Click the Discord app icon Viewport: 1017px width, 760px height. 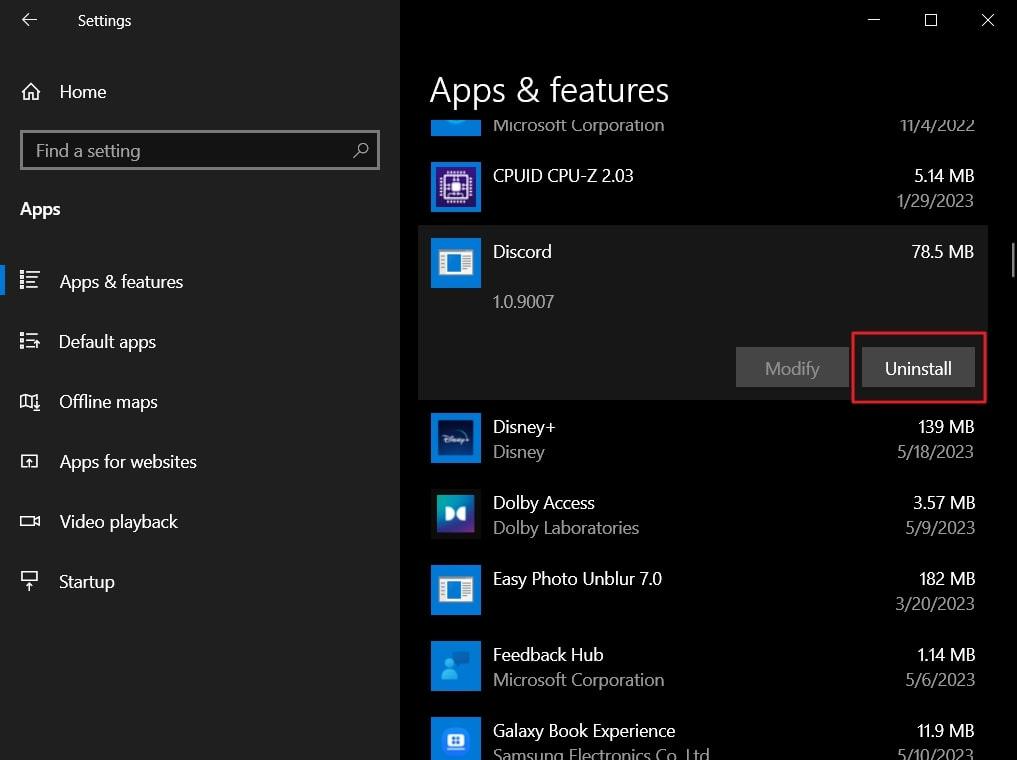(456, 263)
